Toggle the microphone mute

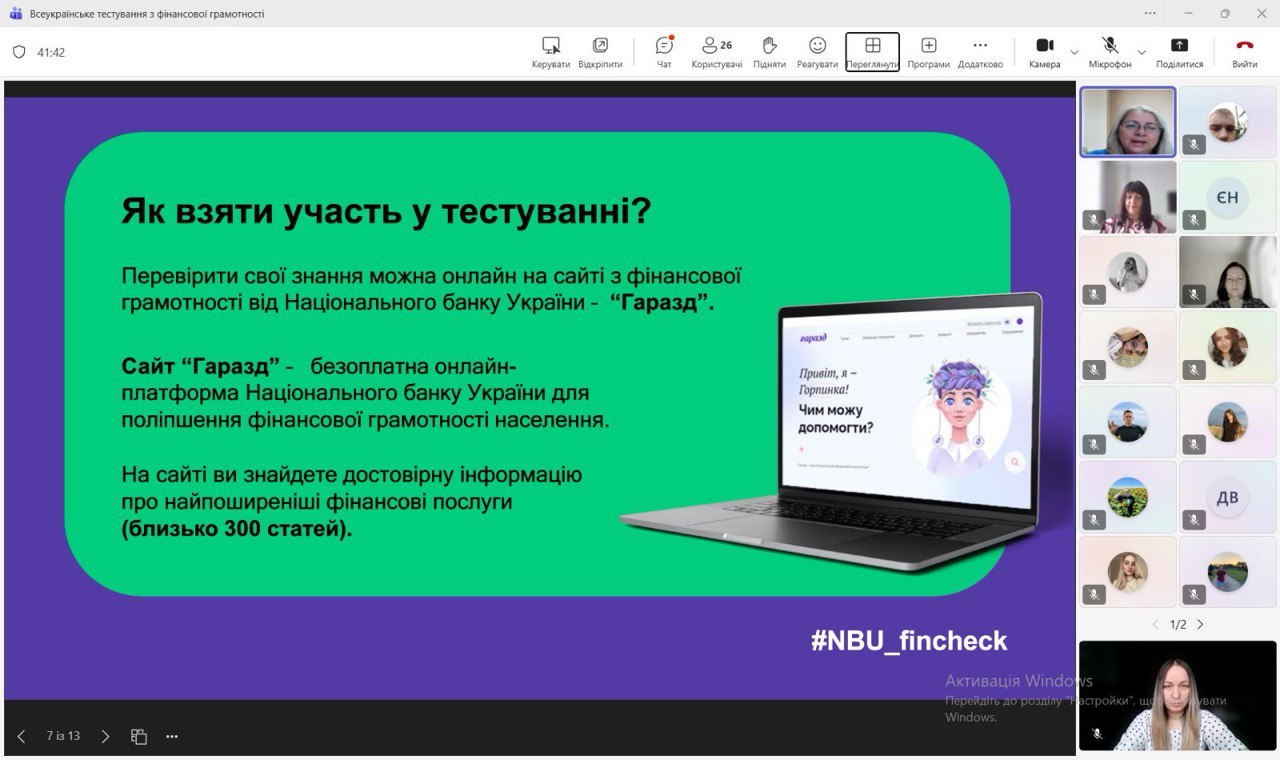[1109, 51]
